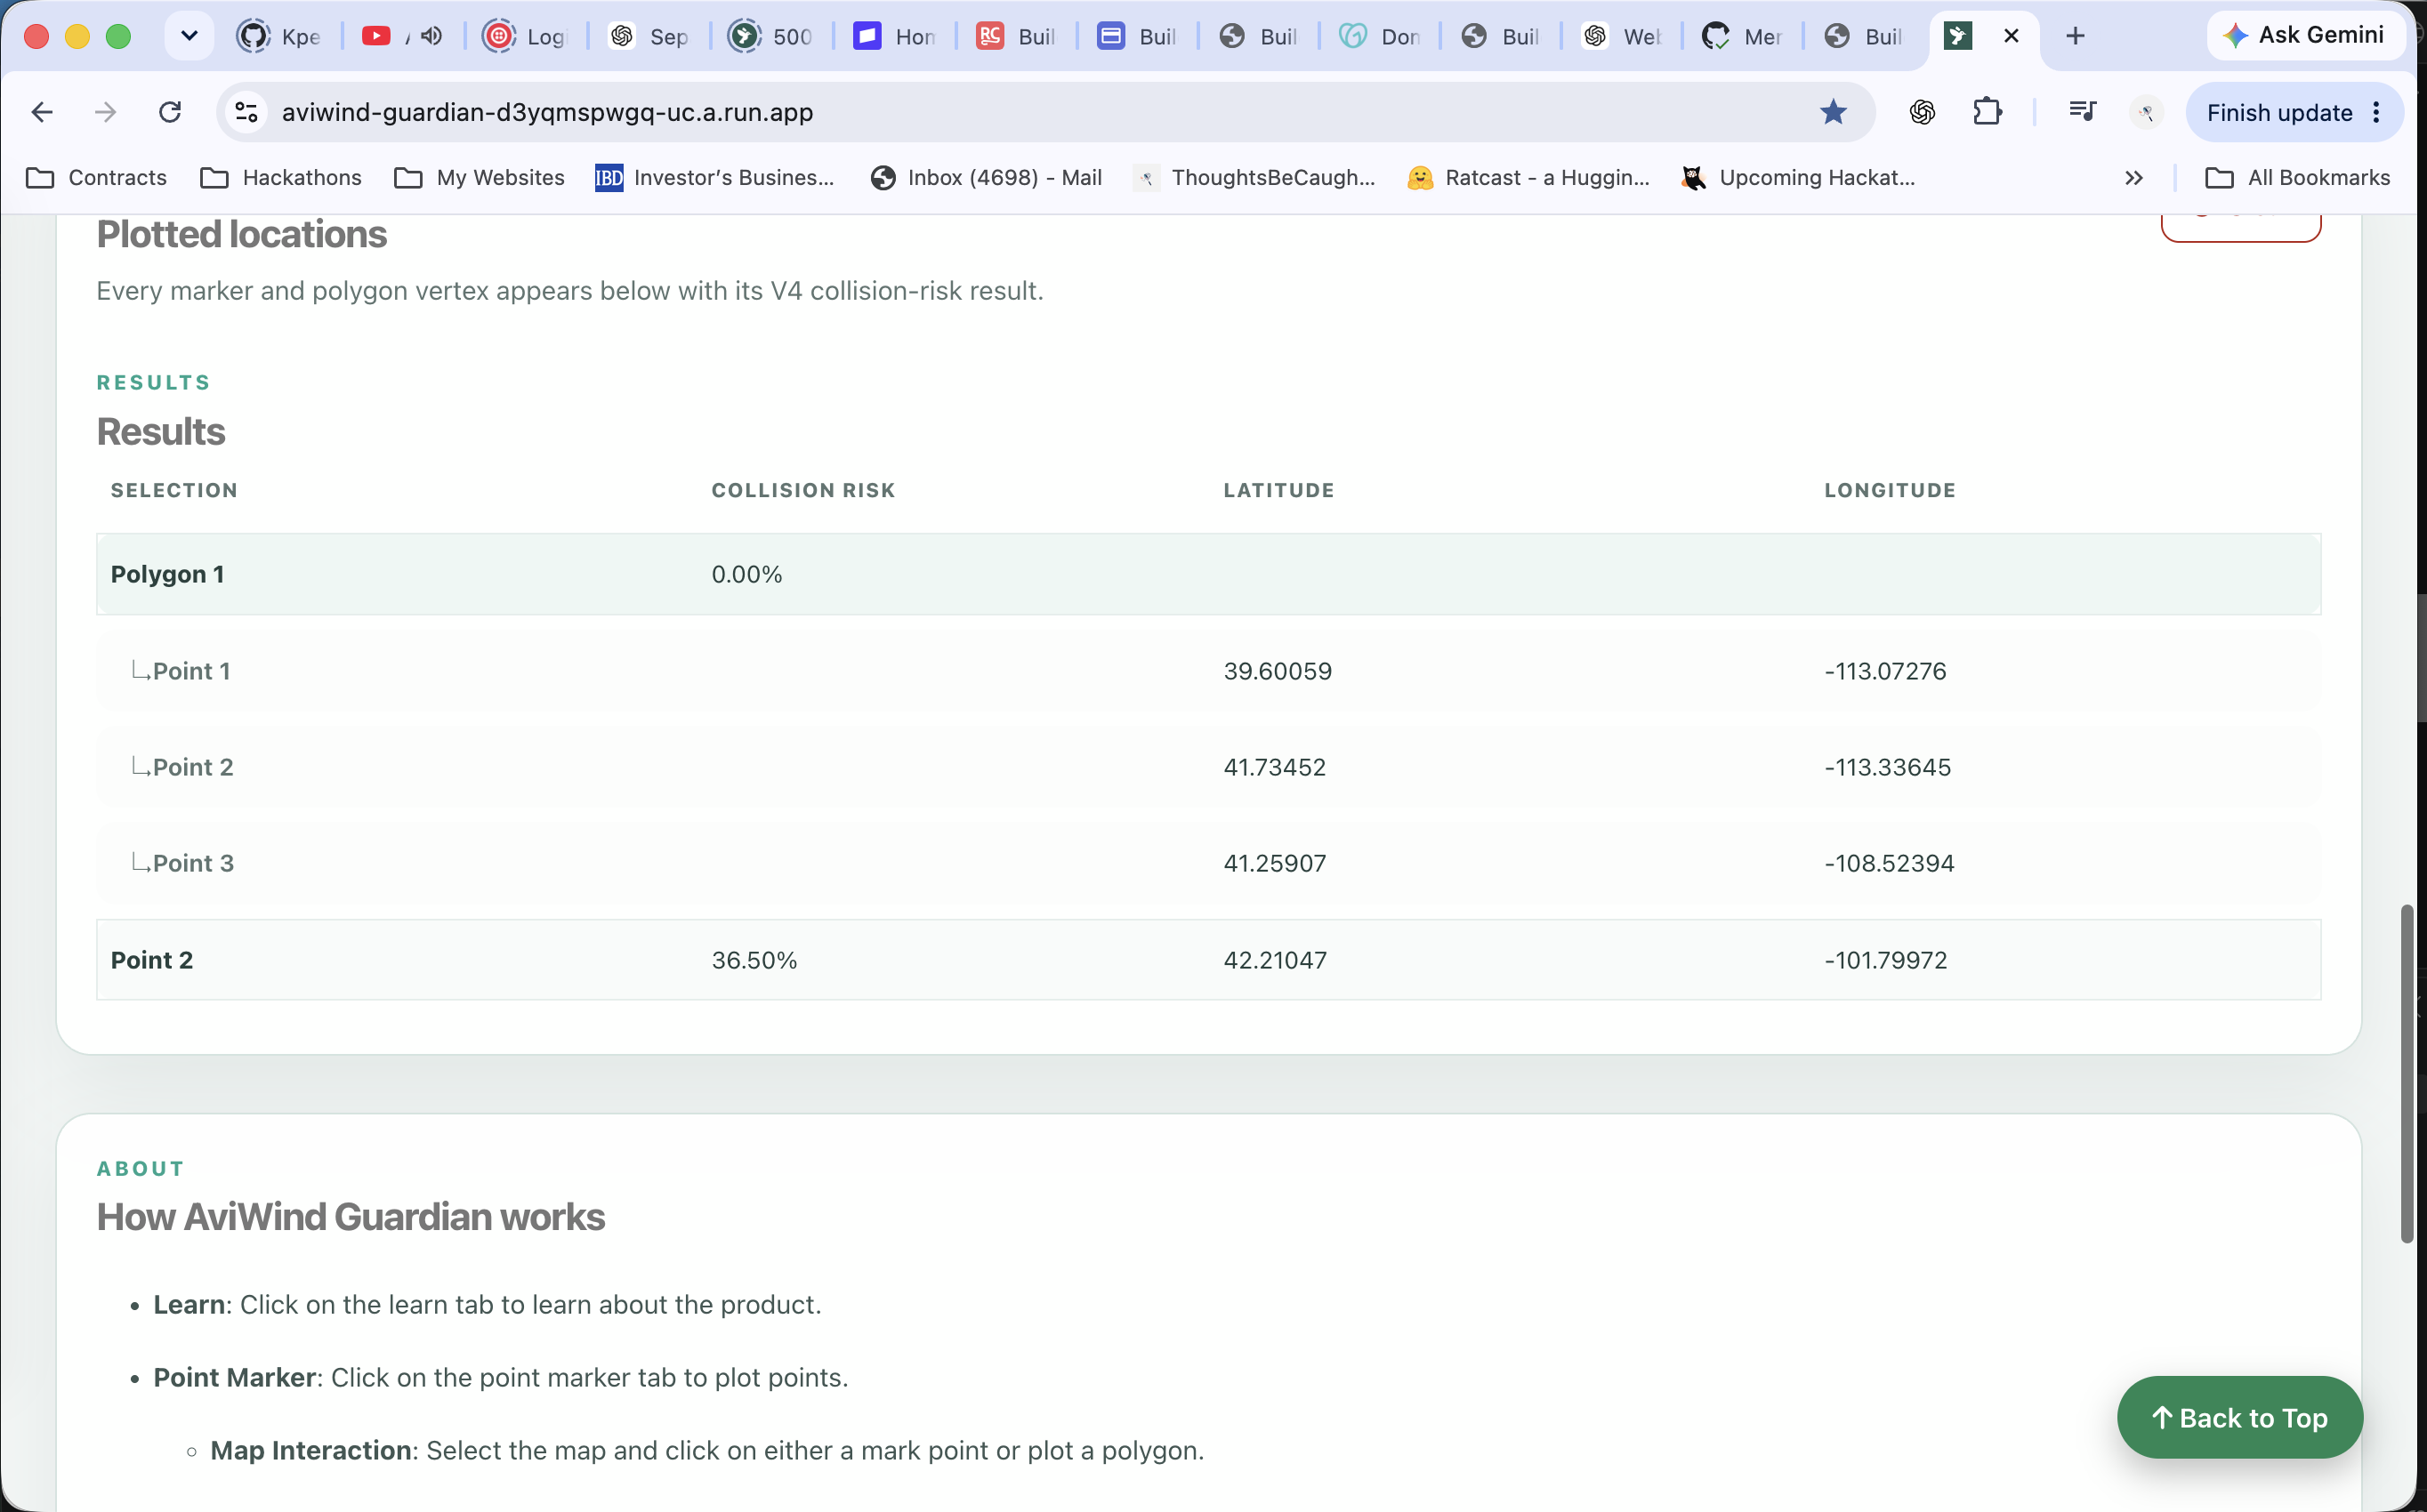Click the bookmark star in the address bar

pyautogui.click(x=1832, y=112)
